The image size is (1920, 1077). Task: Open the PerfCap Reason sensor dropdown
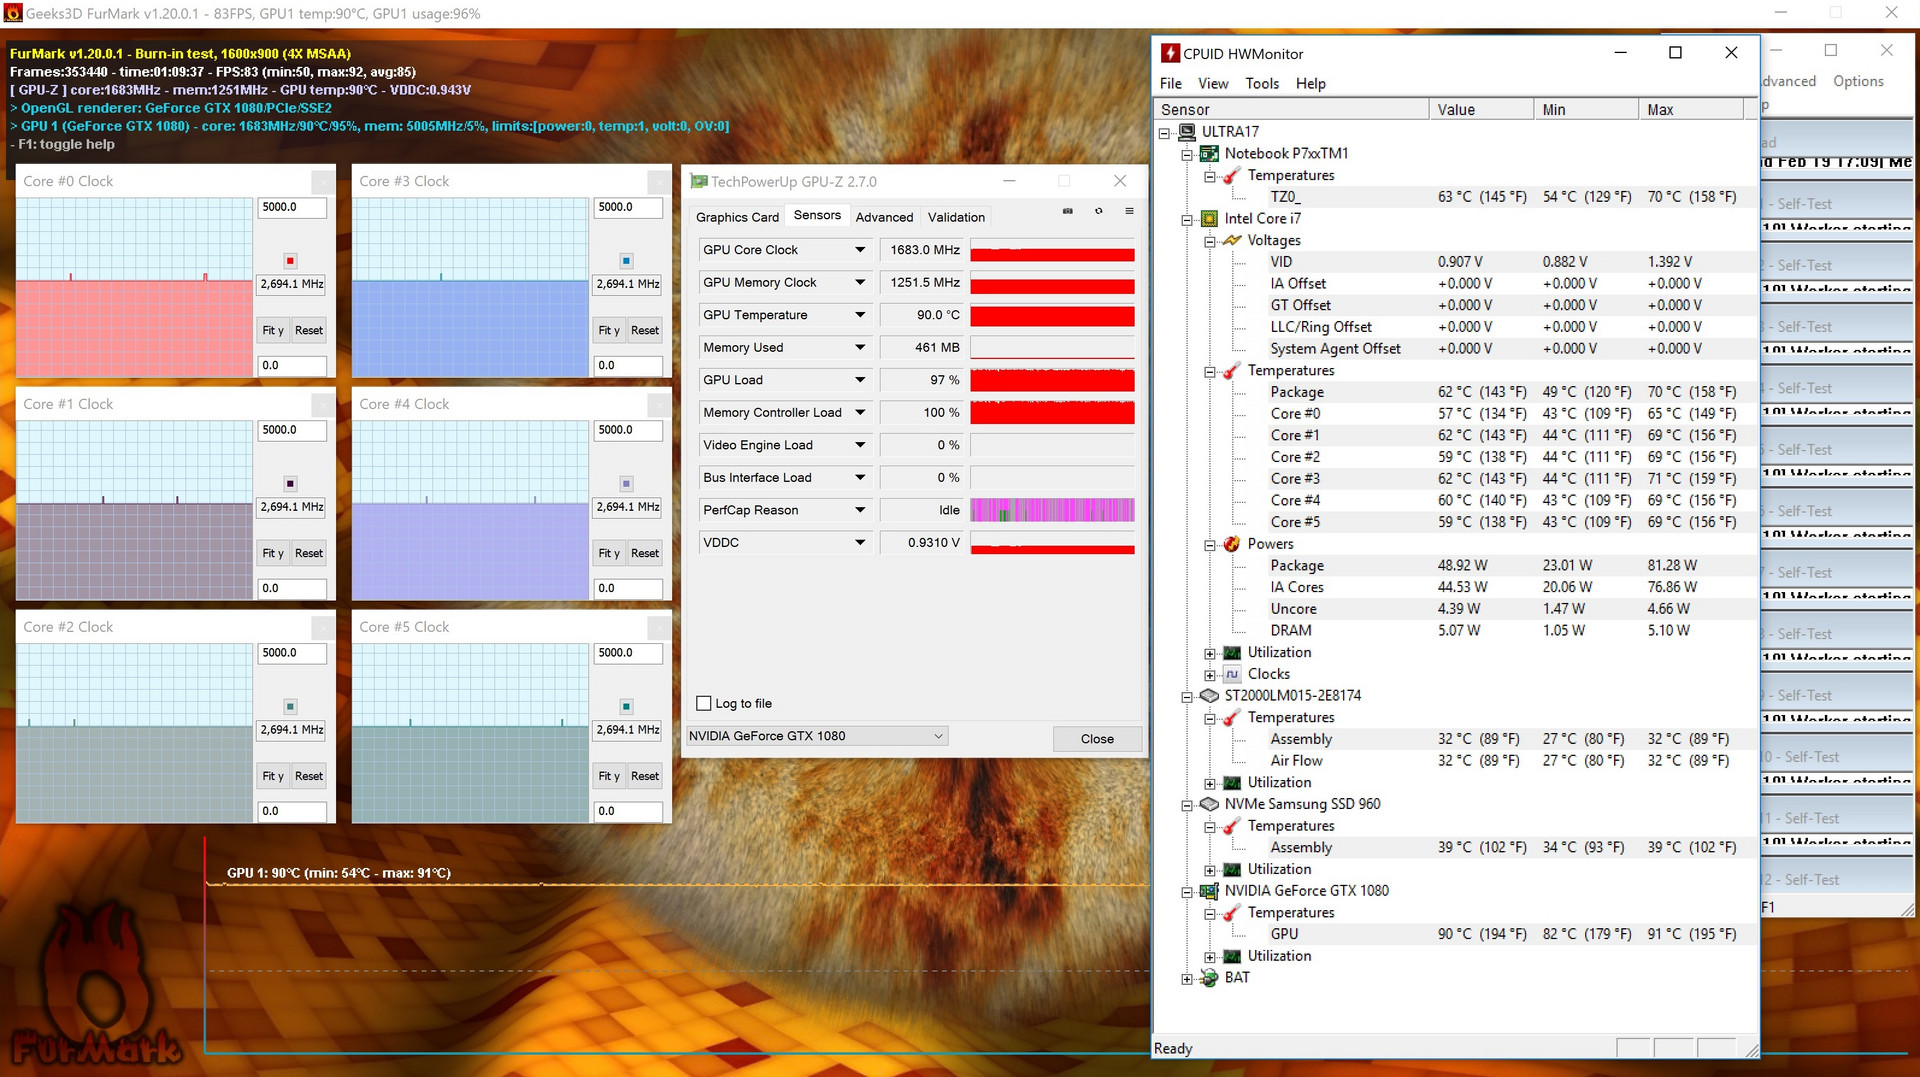point(860,510)
